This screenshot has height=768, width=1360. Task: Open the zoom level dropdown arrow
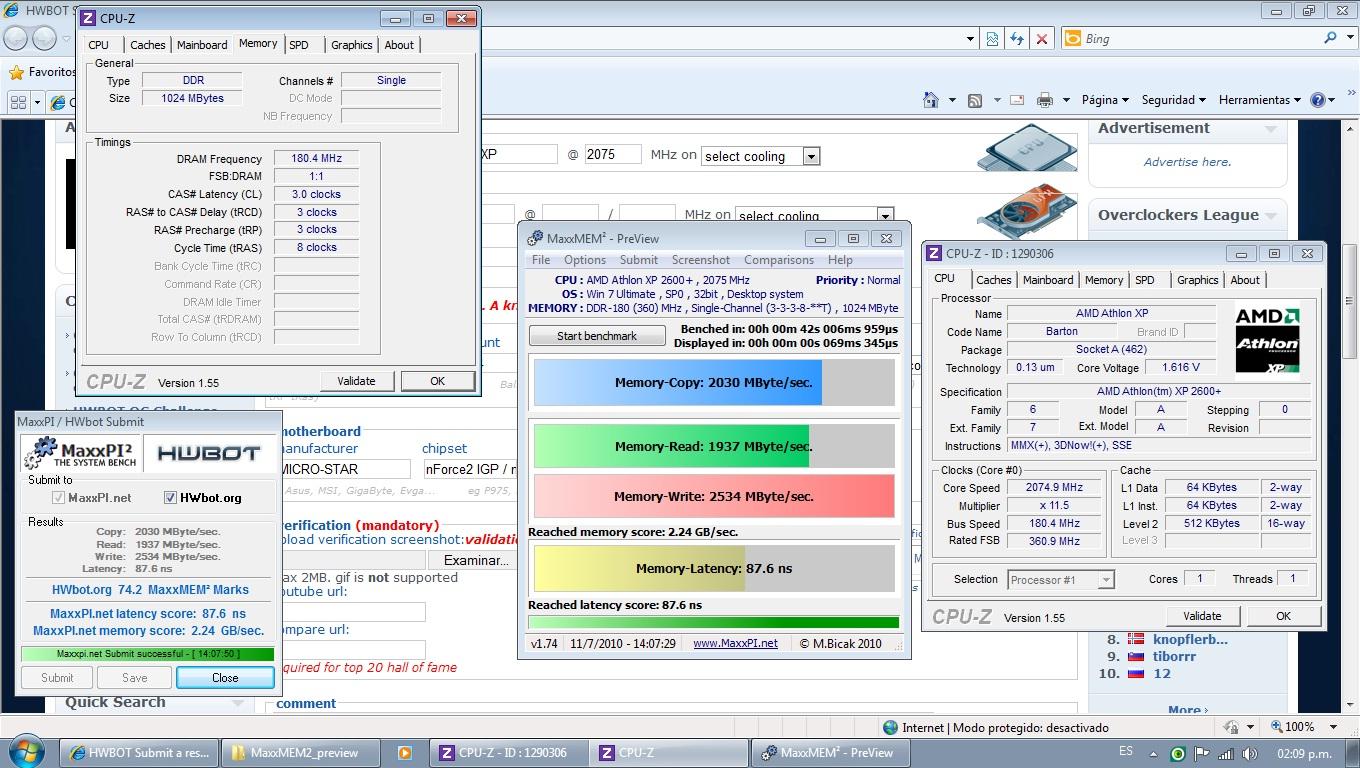click(x=1333, y=727)
